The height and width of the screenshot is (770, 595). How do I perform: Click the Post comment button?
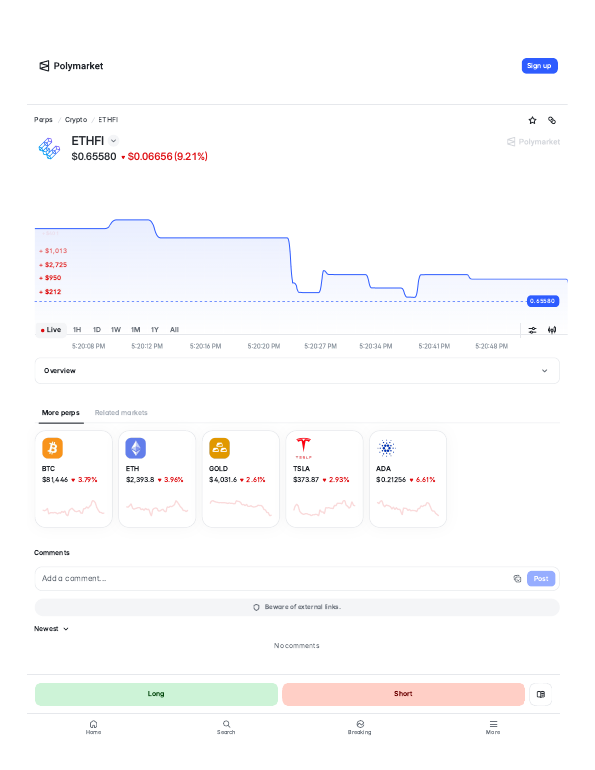click(x=541, y=578)
